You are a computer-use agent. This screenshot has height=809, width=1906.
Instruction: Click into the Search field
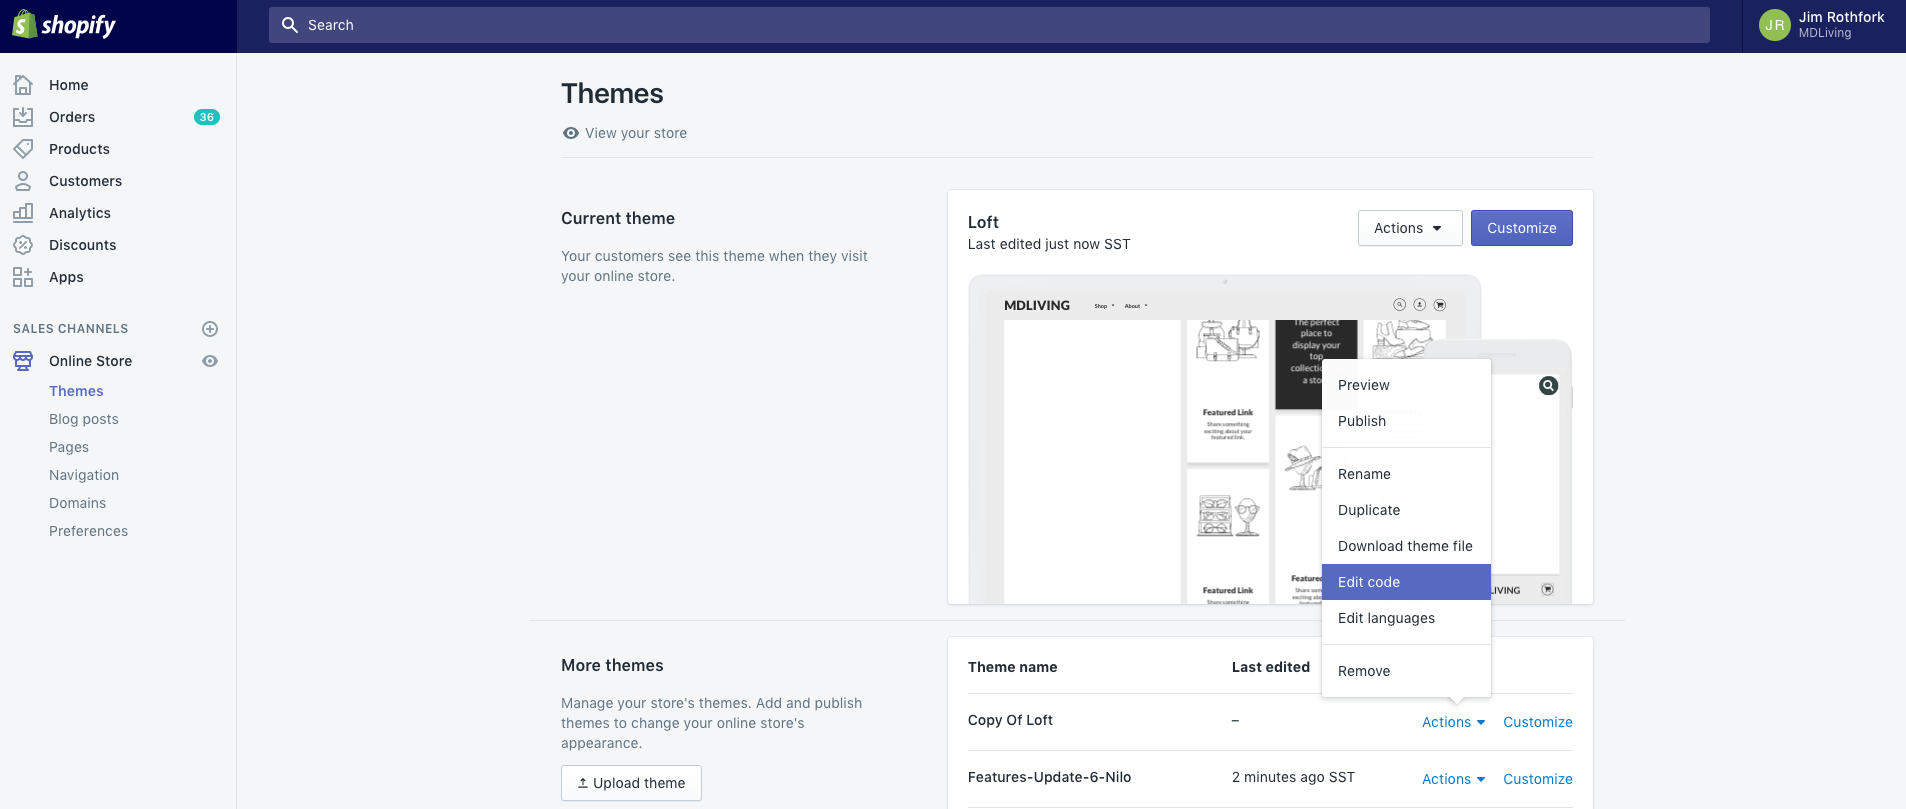988,25
